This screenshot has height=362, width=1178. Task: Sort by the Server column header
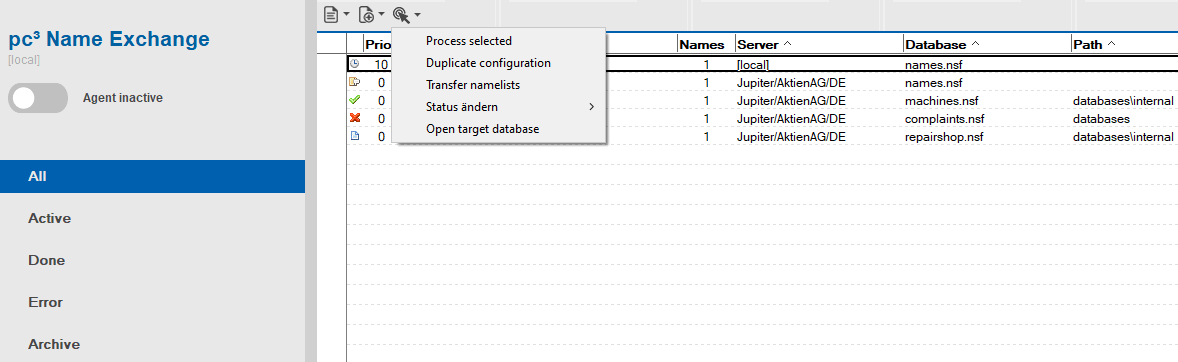point(819,44)
